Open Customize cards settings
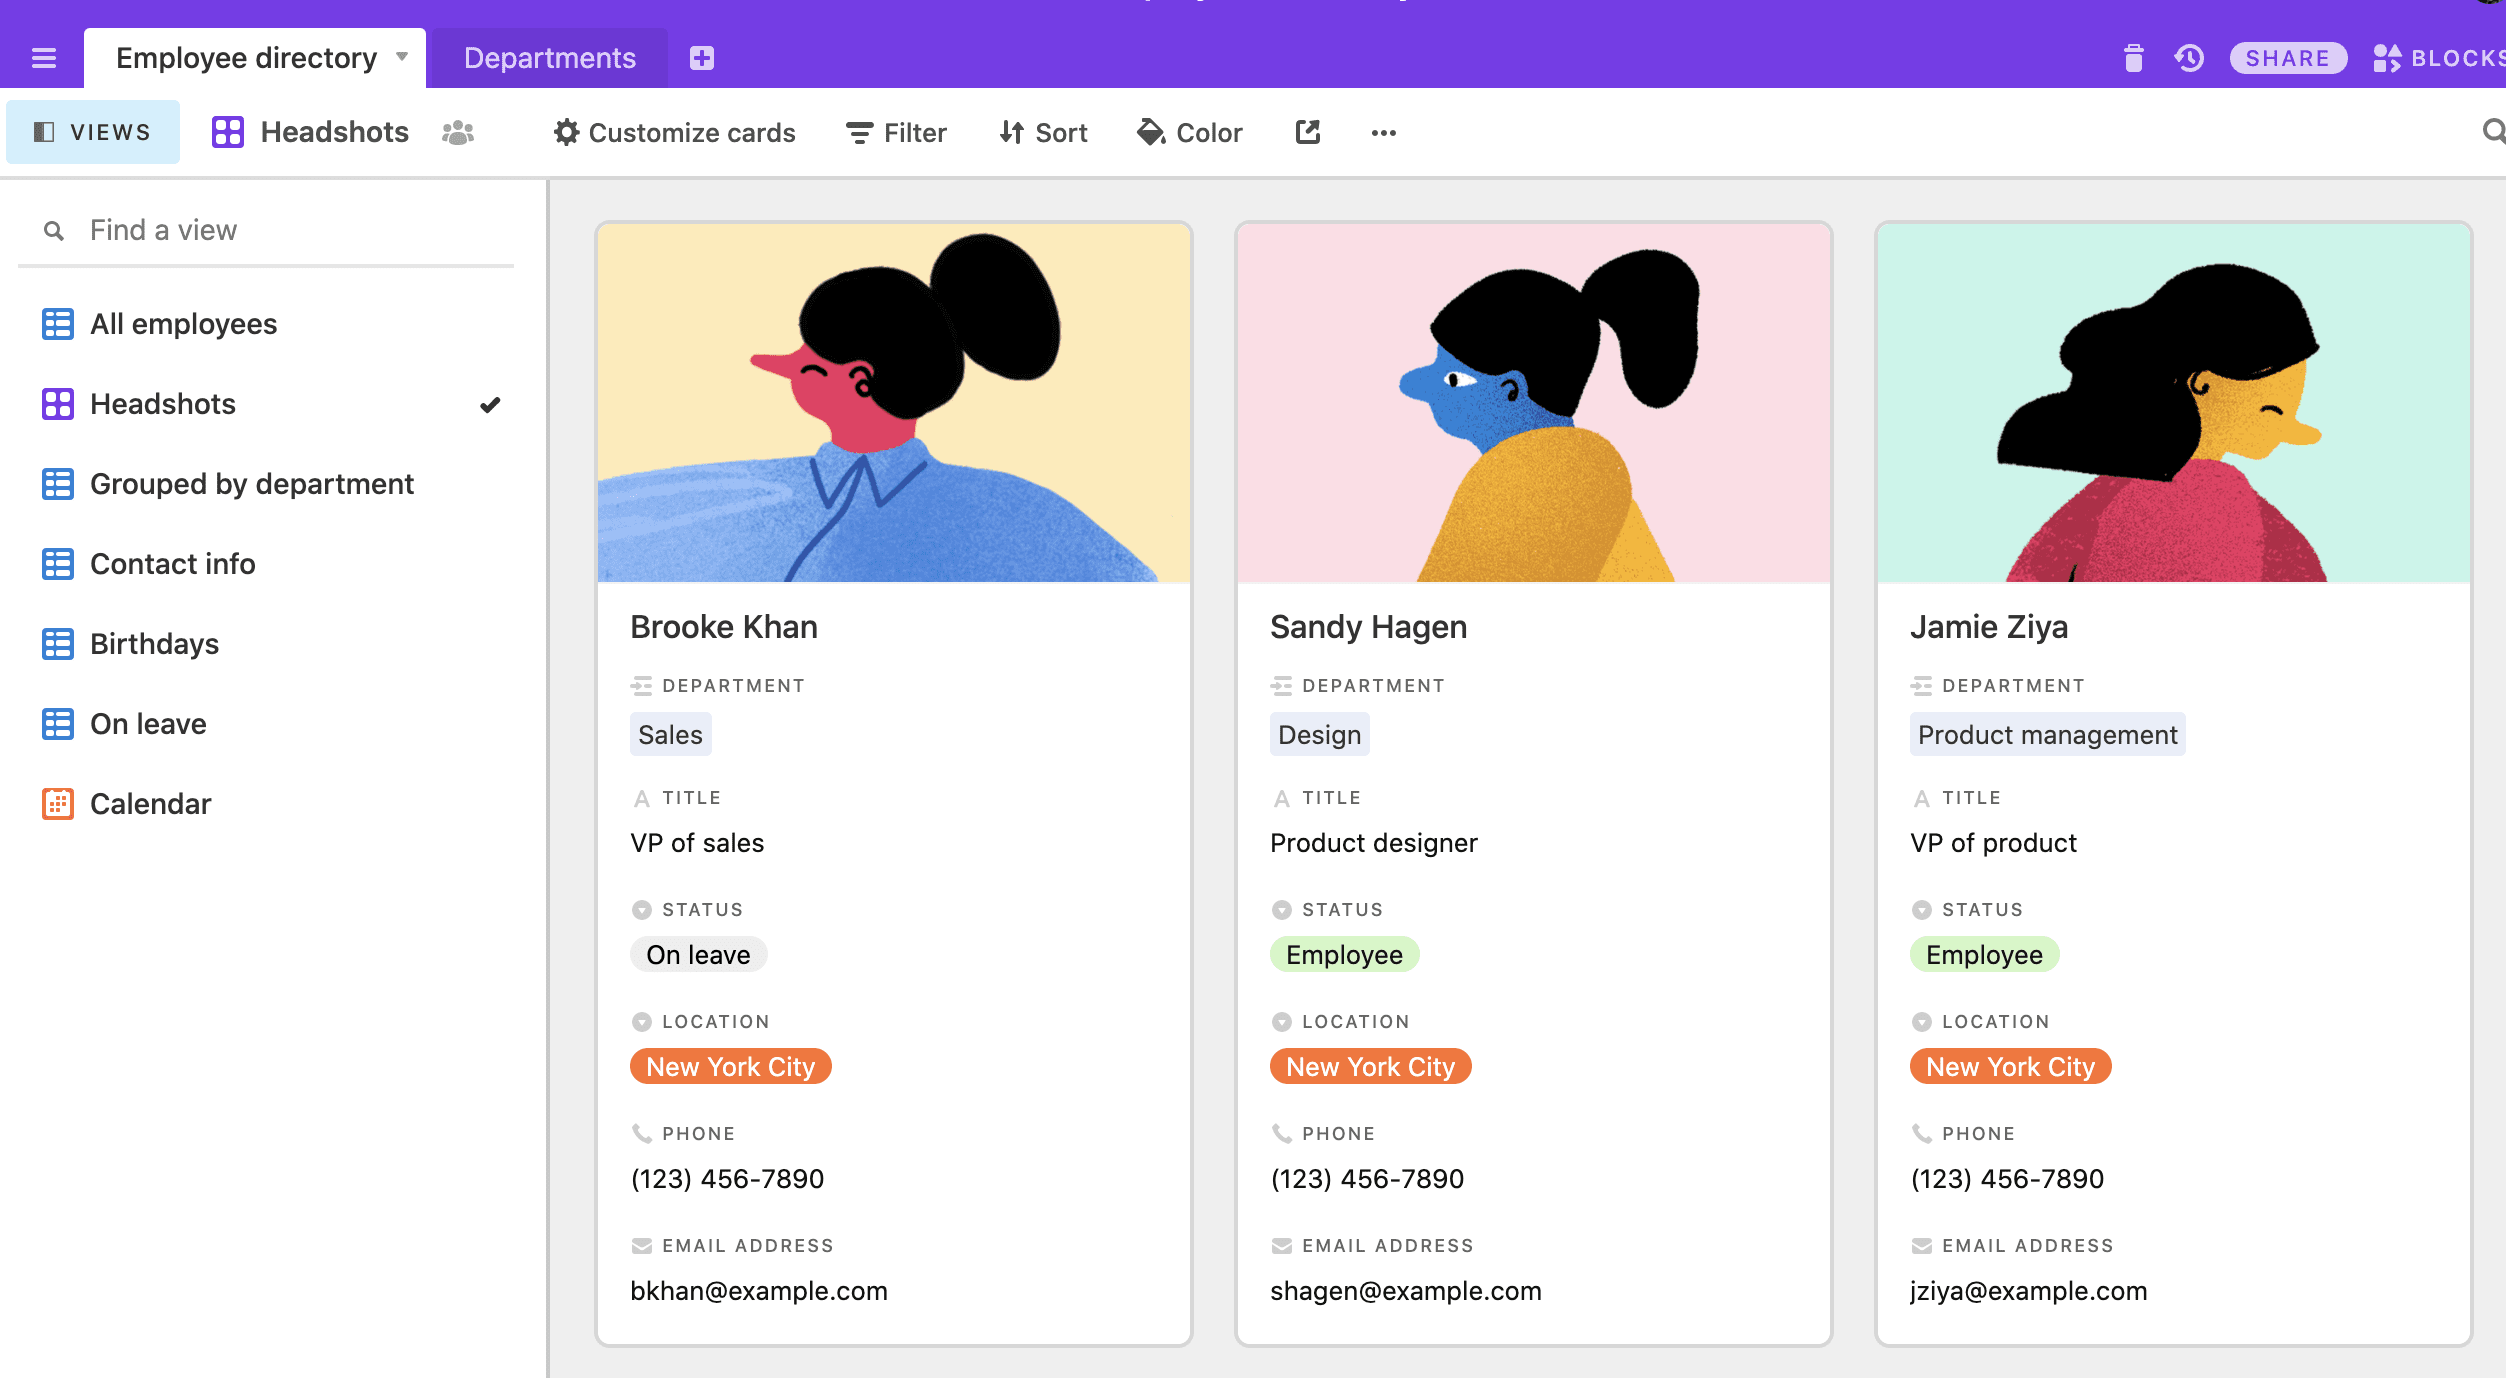The image size is (2506, 1378). pos(675,132)
